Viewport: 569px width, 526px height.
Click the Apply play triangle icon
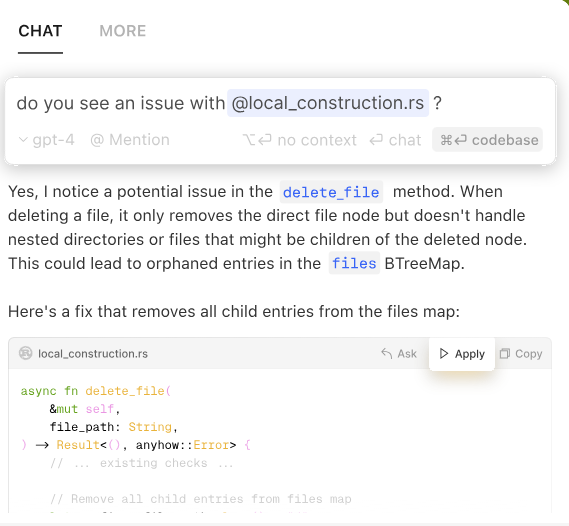443,353
